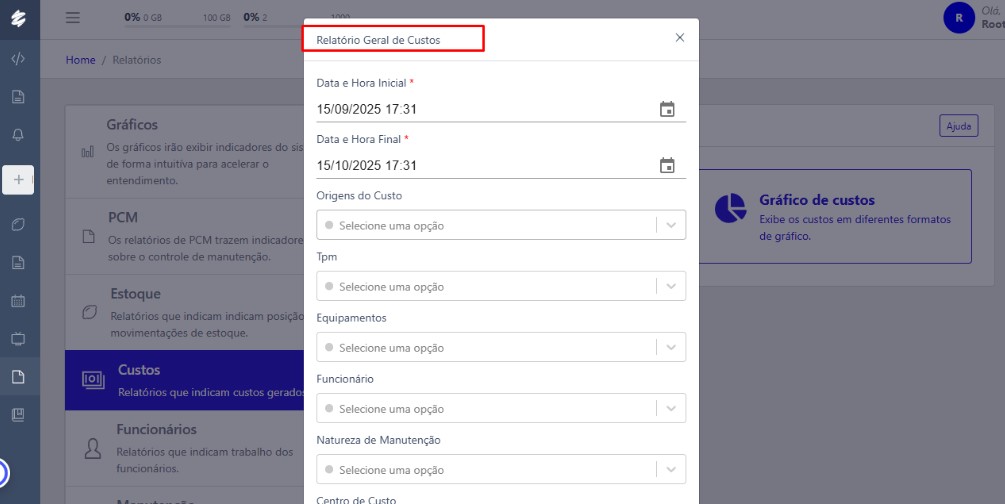Click the monitor screen icon in the sidebar
The height and width of the screenshot is (504, 1005).
pos(18,339)
